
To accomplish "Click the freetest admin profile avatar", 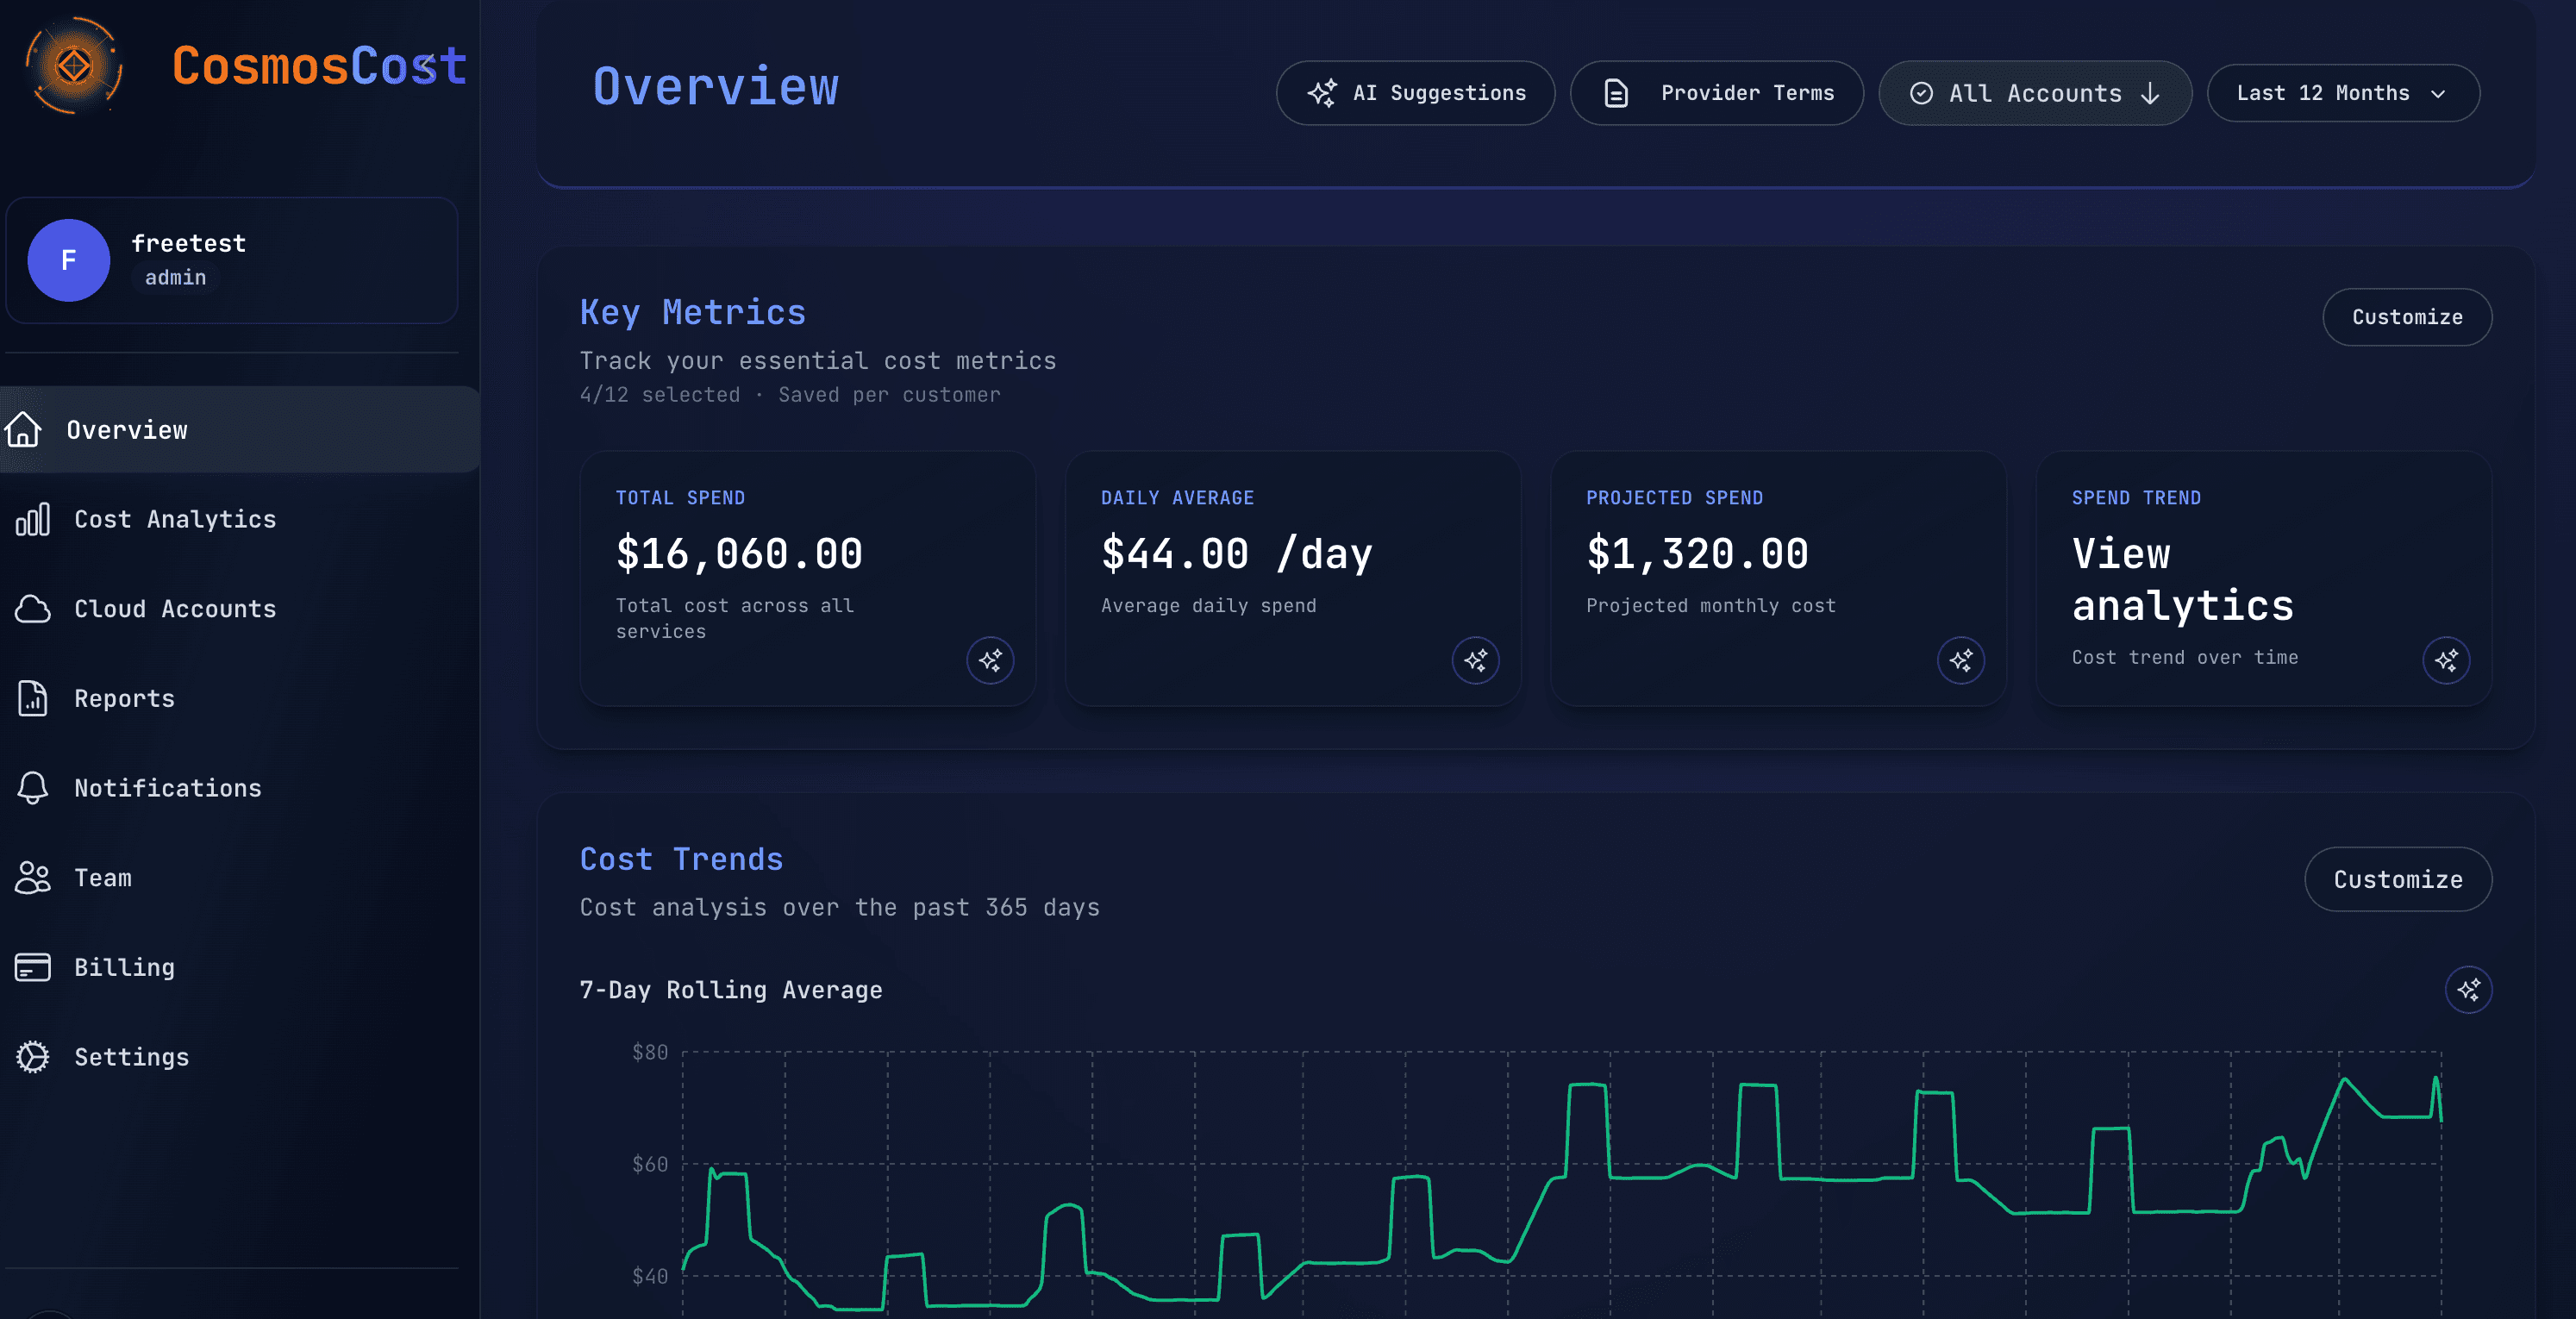I will 68,260.
